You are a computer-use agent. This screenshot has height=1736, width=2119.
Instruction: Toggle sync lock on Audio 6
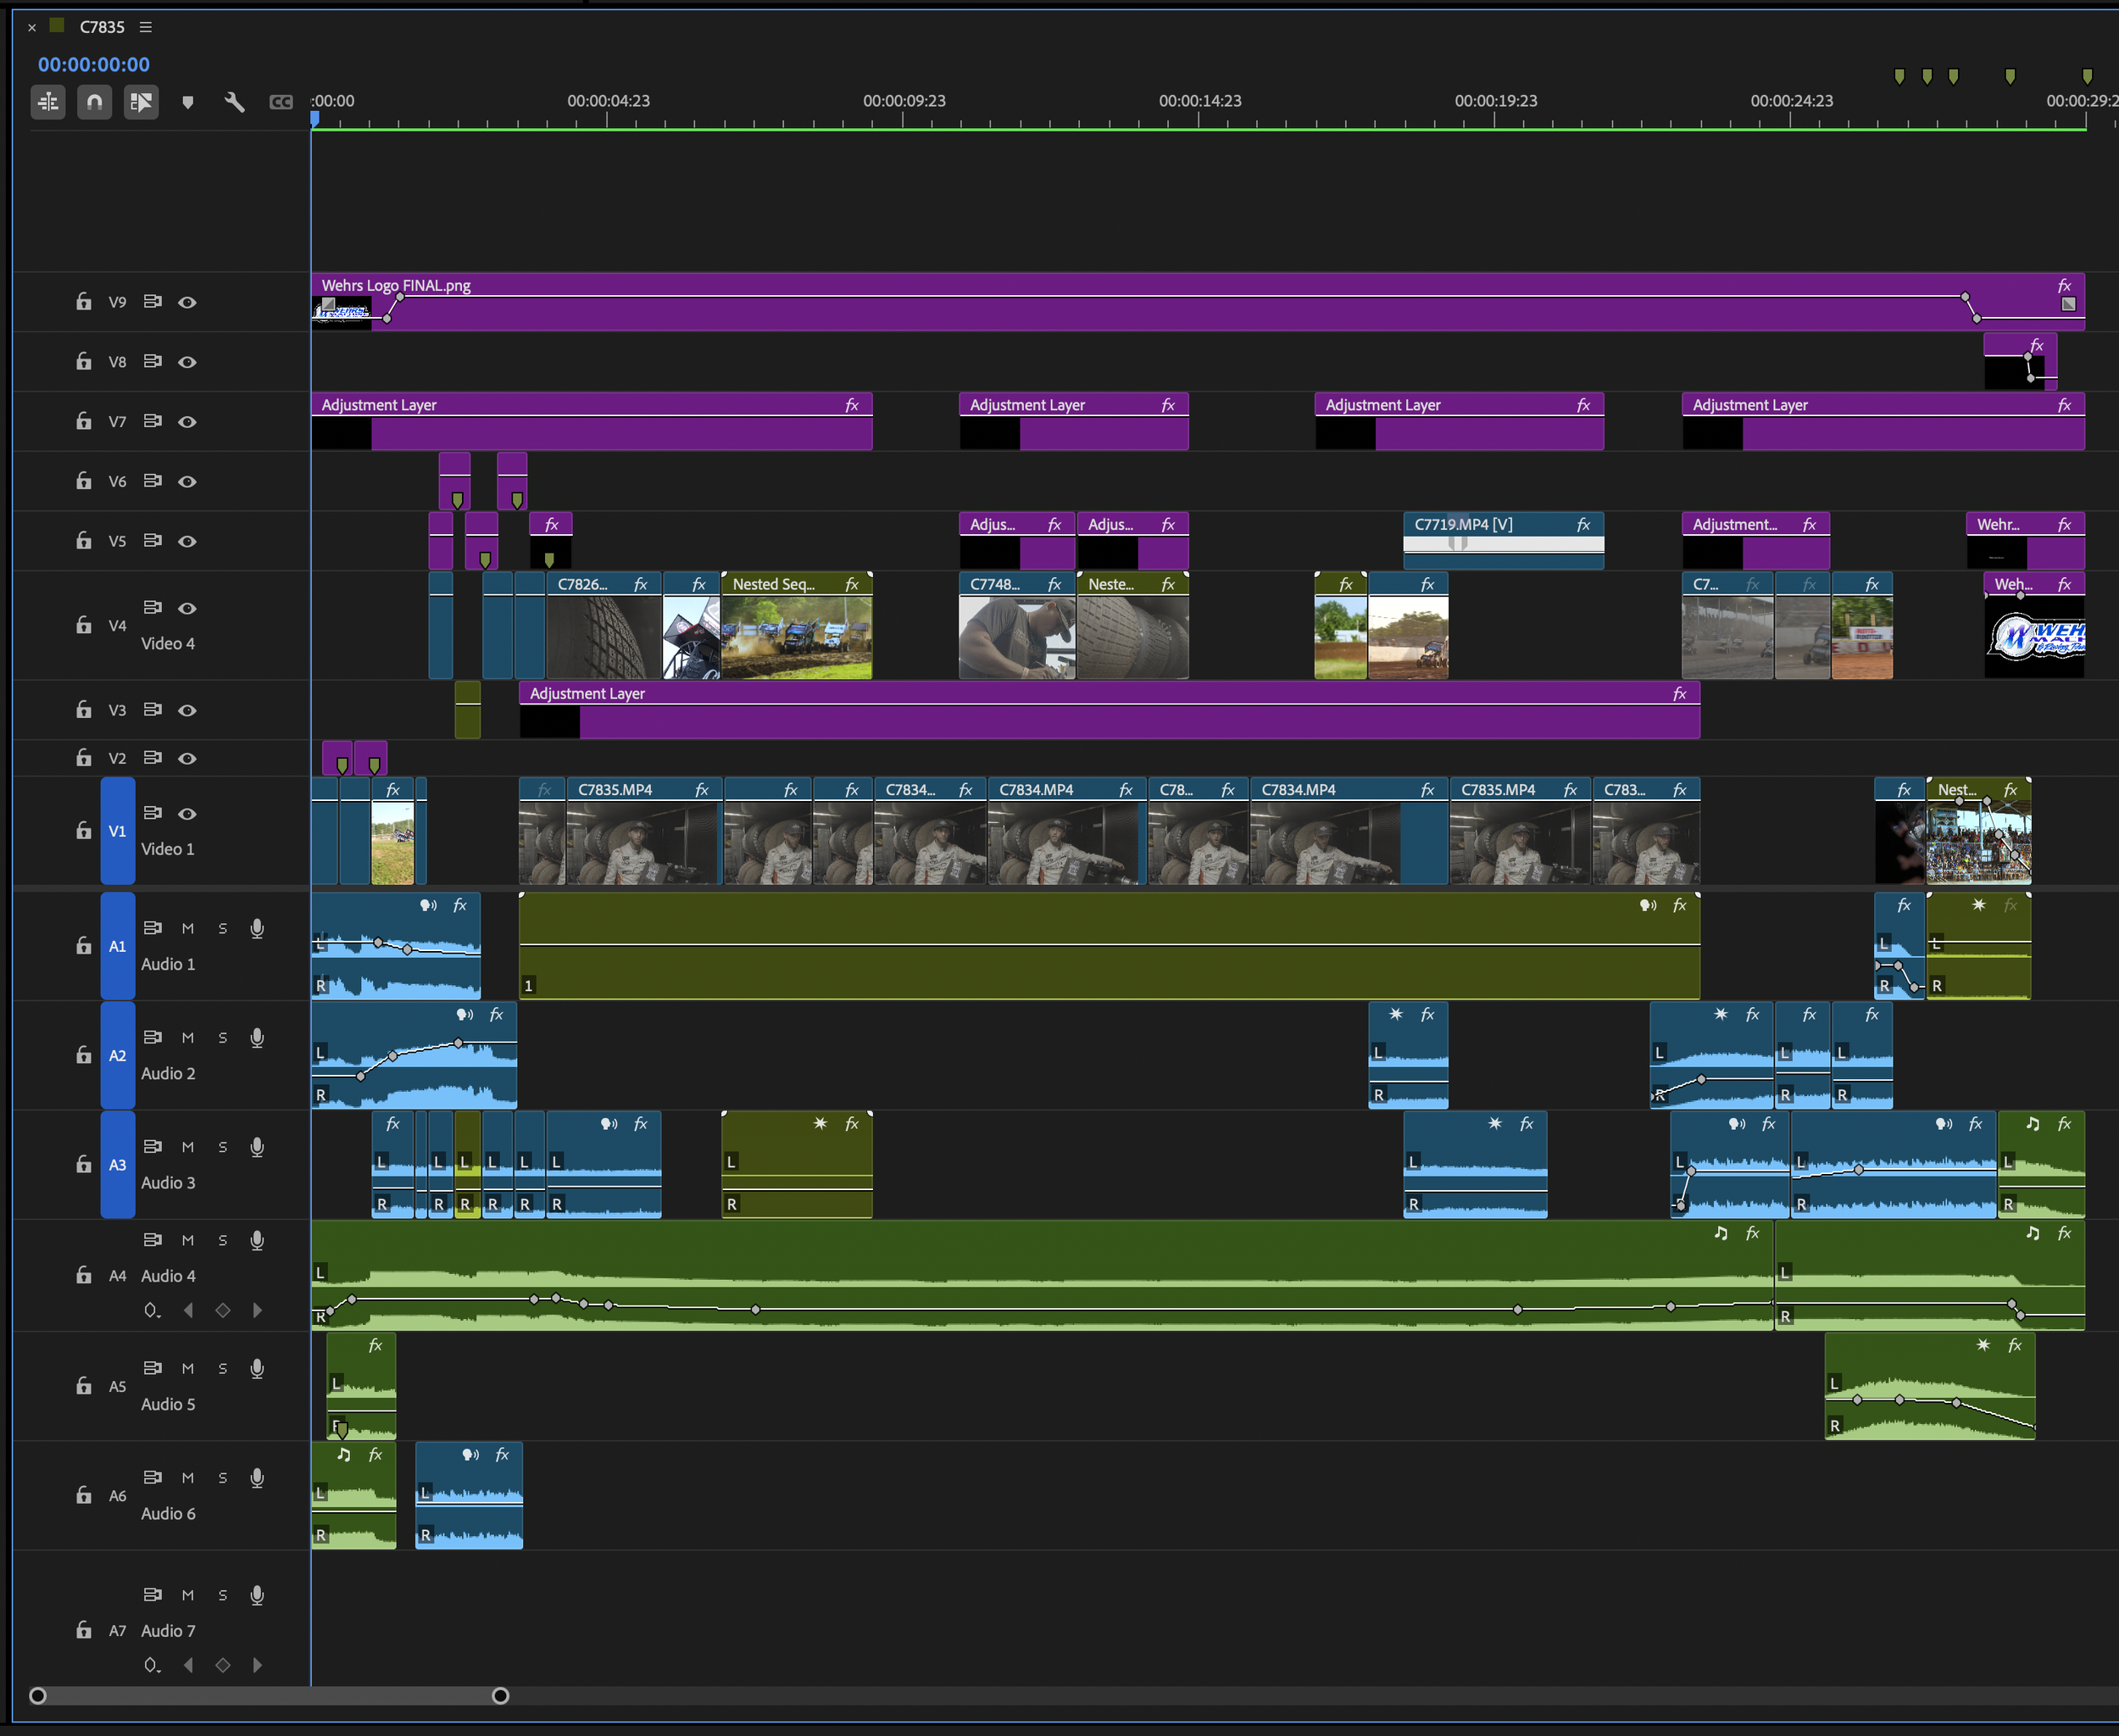tap(152, 1477)
